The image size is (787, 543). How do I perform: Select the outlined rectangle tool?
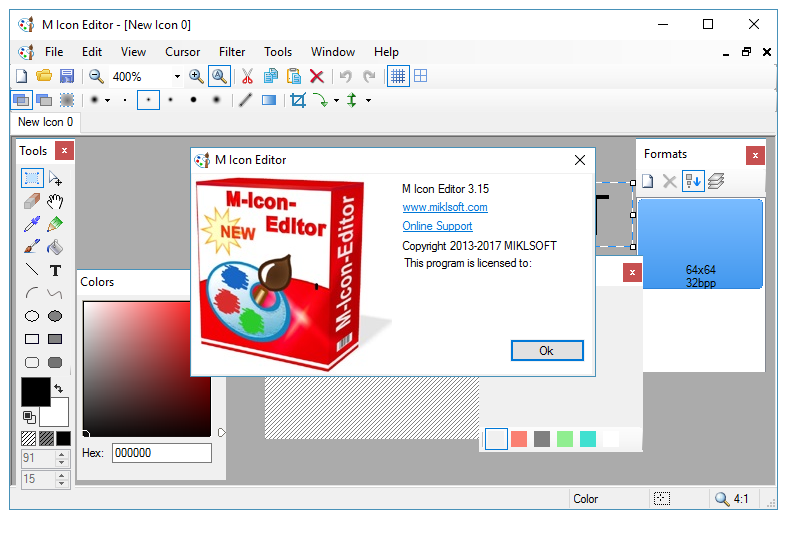[x=32, y=339]
